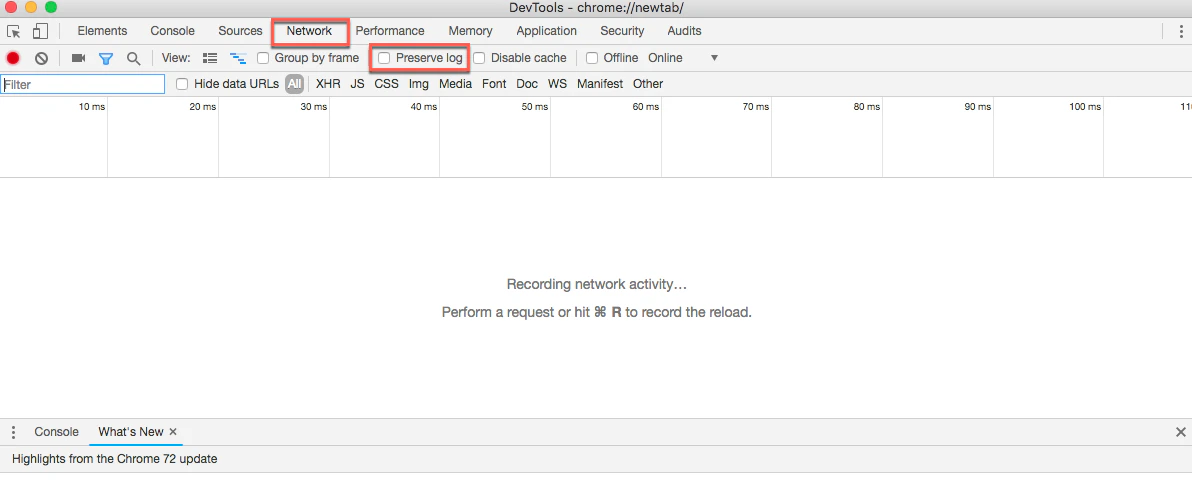1192x486 pixels.
Task: Filter requests by Doc type
Action: coord(527,84)
